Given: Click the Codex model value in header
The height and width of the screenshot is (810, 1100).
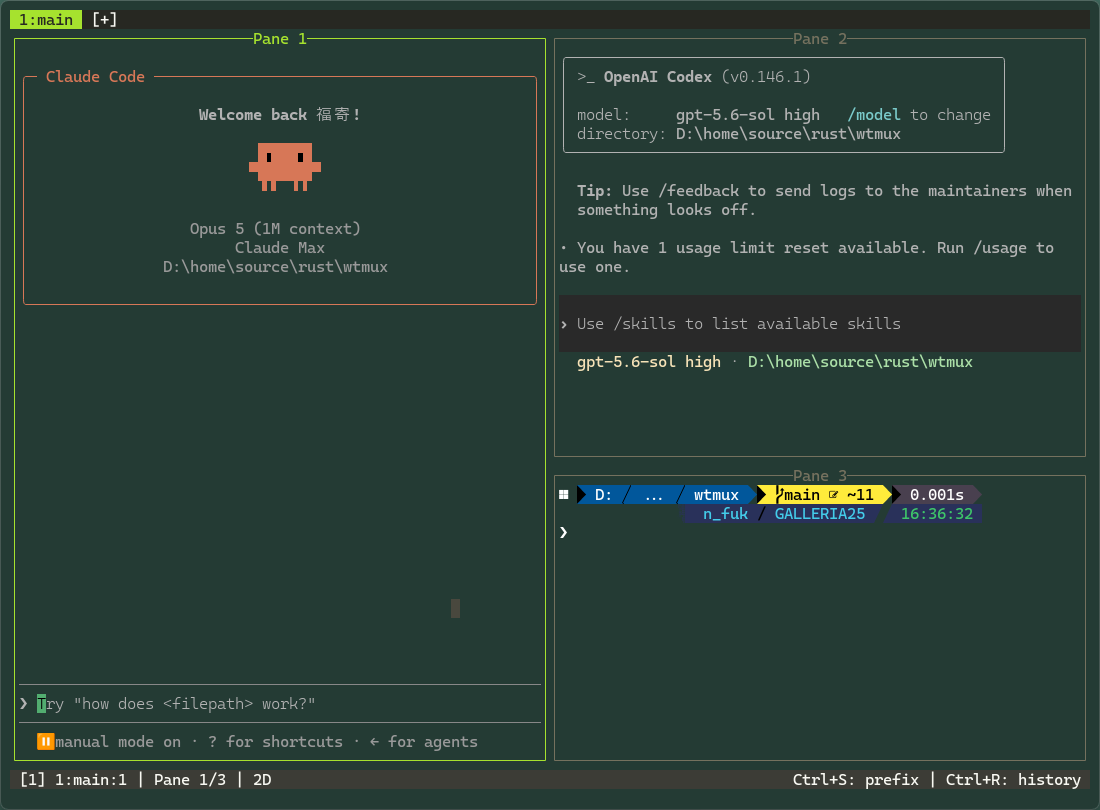Looking at the screenshot, I should tap(748, 114).
